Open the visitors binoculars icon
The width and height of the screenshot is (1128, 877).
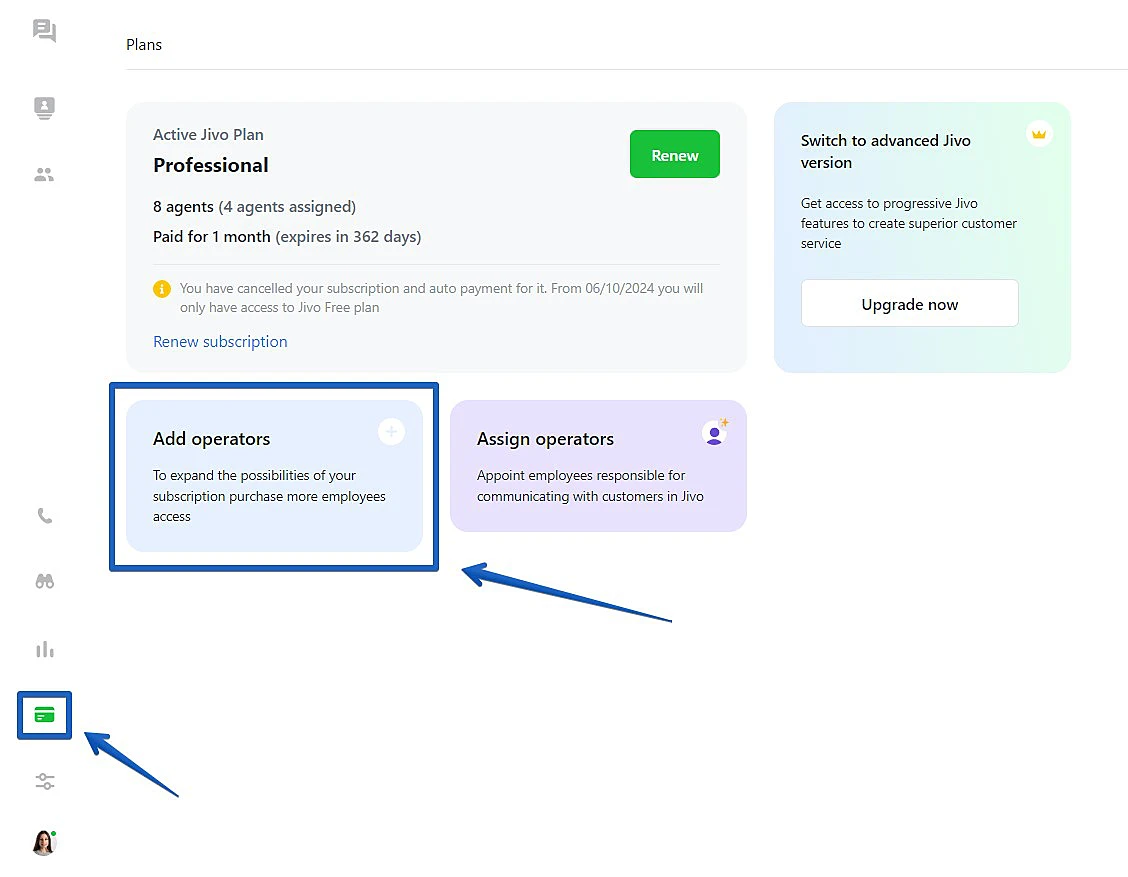[45, 581]
